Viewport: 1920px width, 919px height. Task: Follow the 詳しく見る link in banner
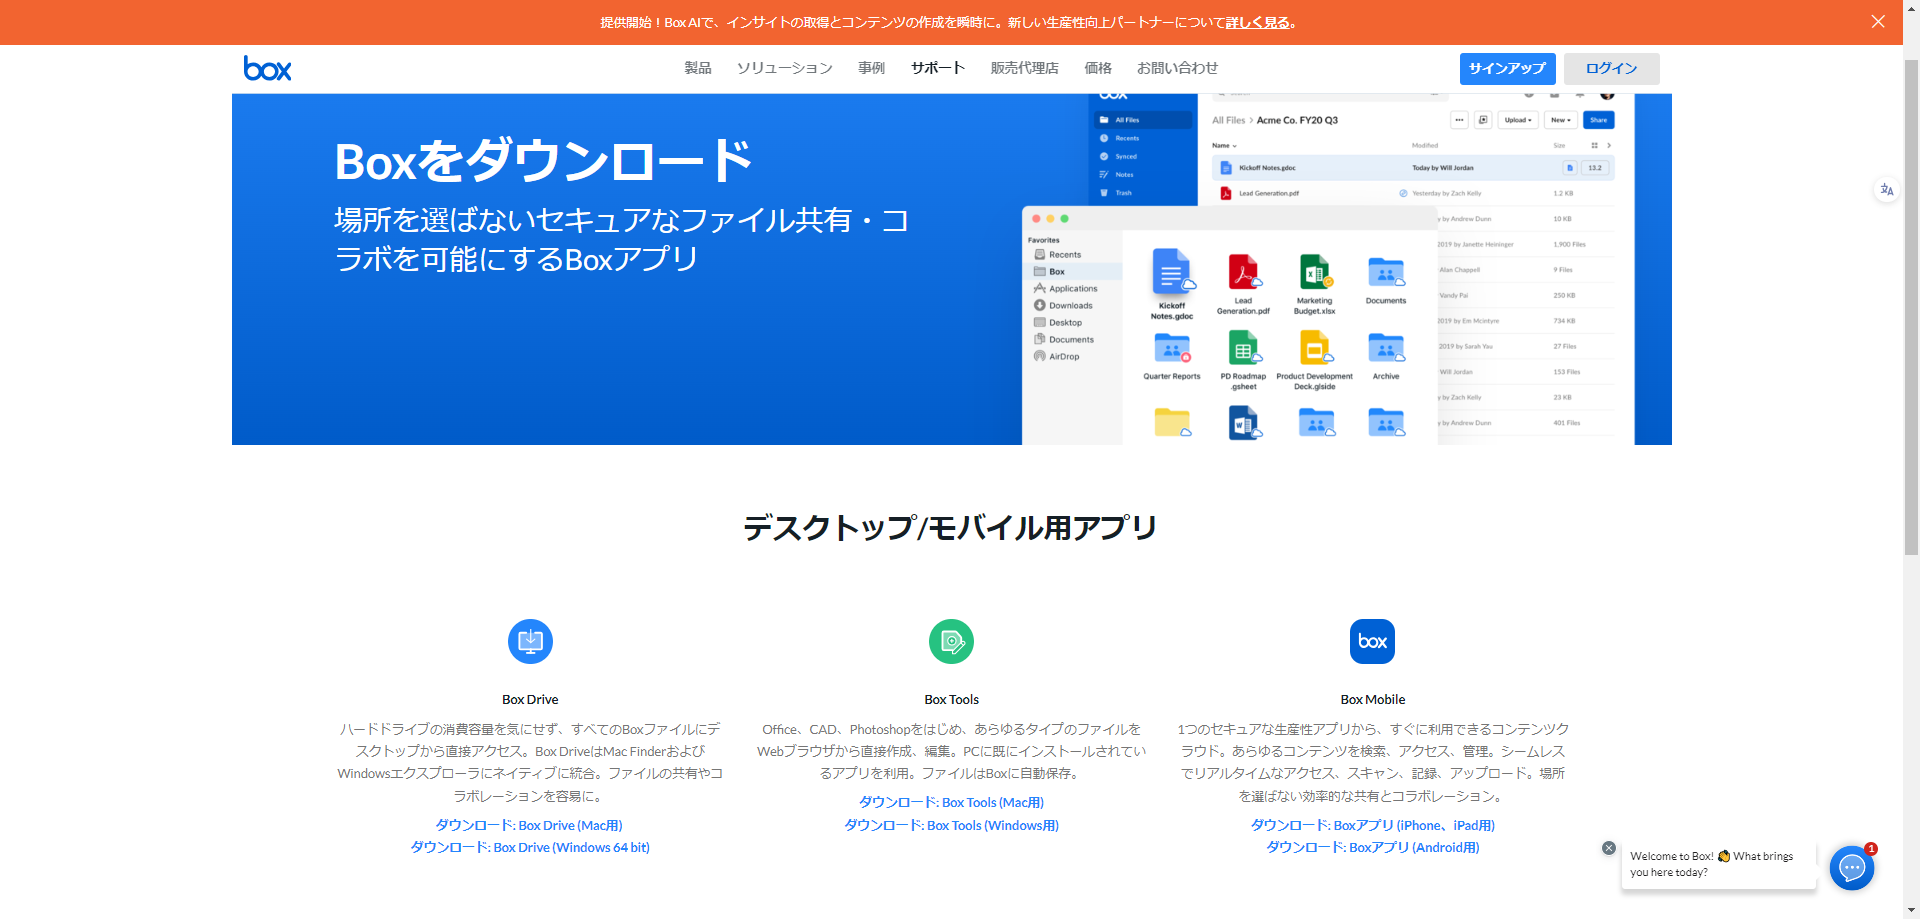coord(1258,22)
